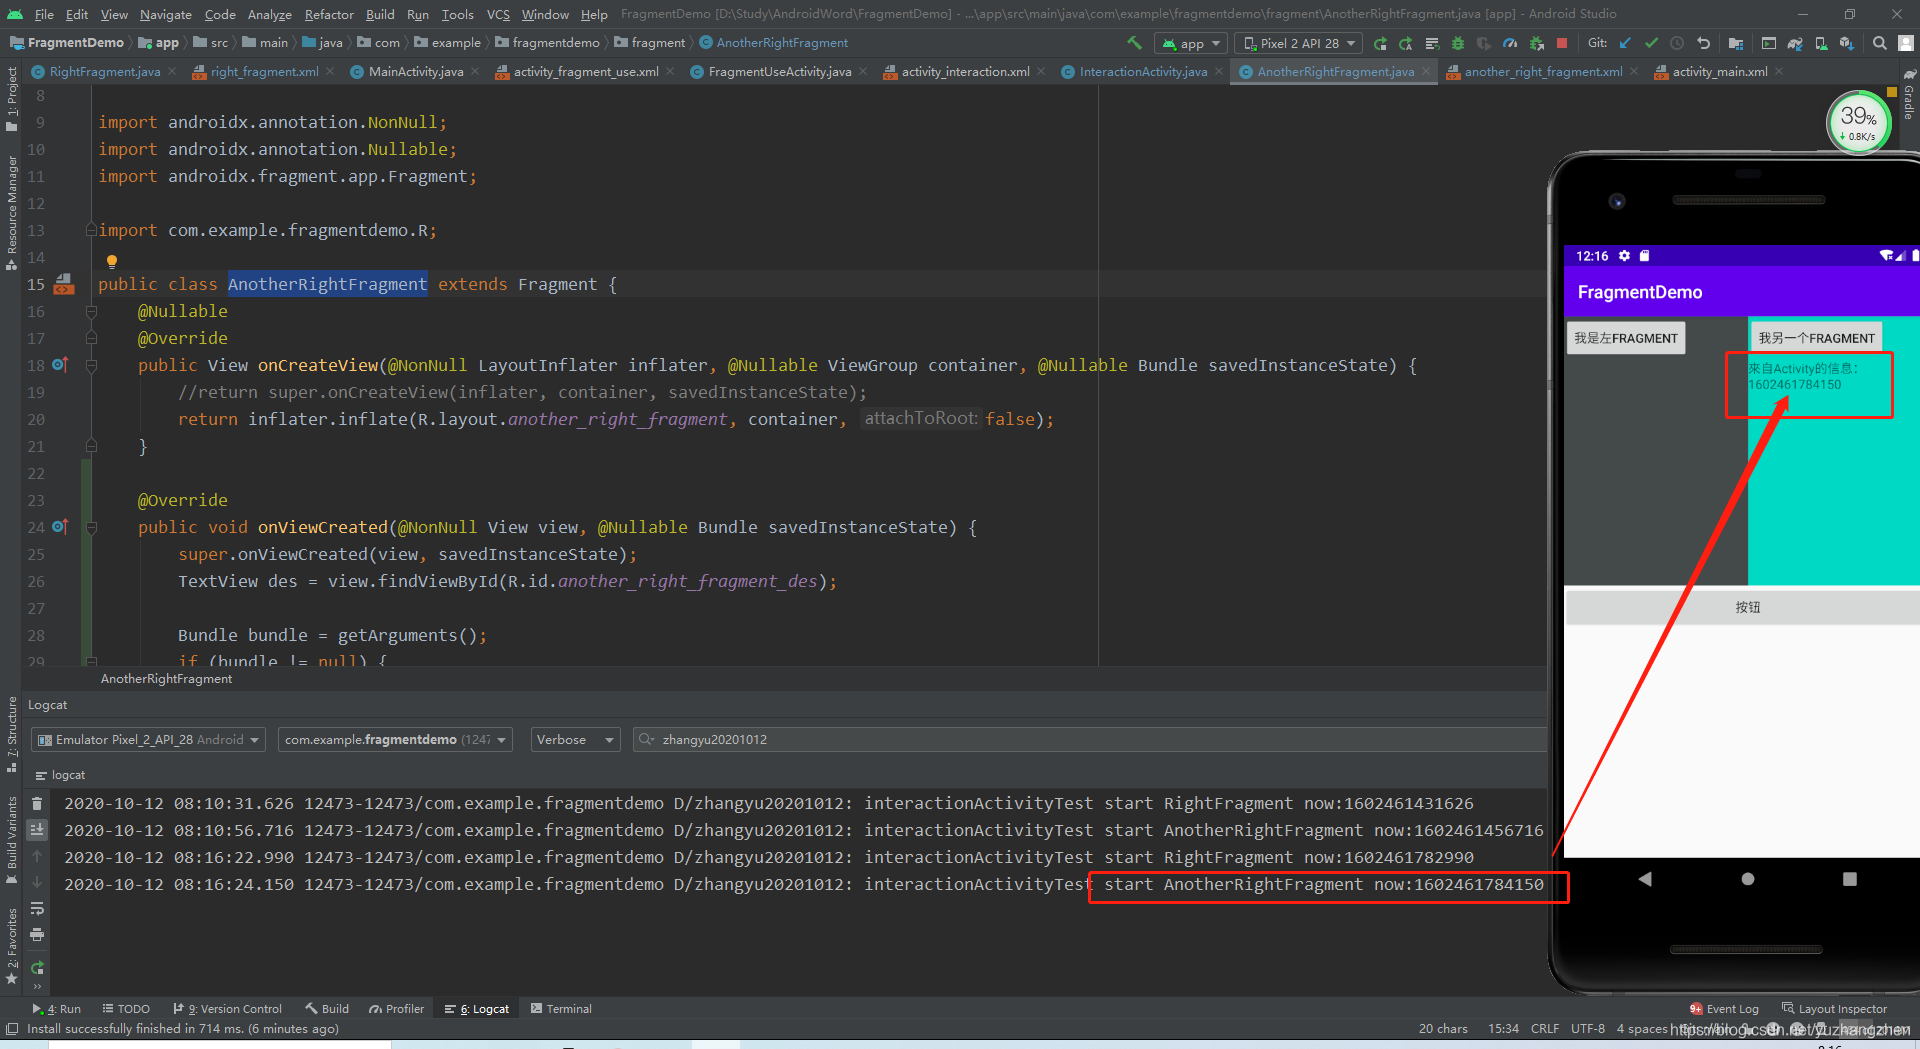Toggle the Structure tool window
This screenshot has height=1049, width=1920.
(x=11, y=734)
